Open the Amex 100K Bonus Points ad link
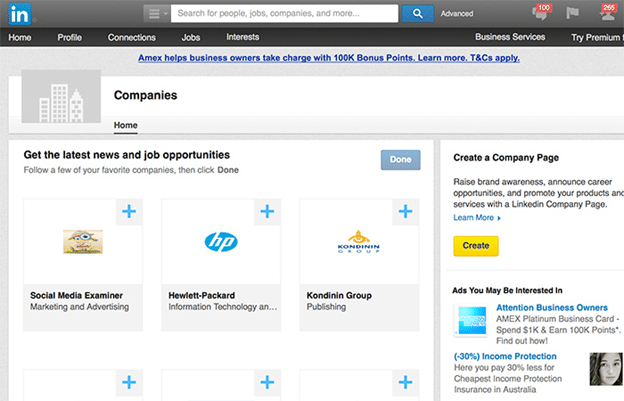The image size is (624, 401). (x=329, y=58)
